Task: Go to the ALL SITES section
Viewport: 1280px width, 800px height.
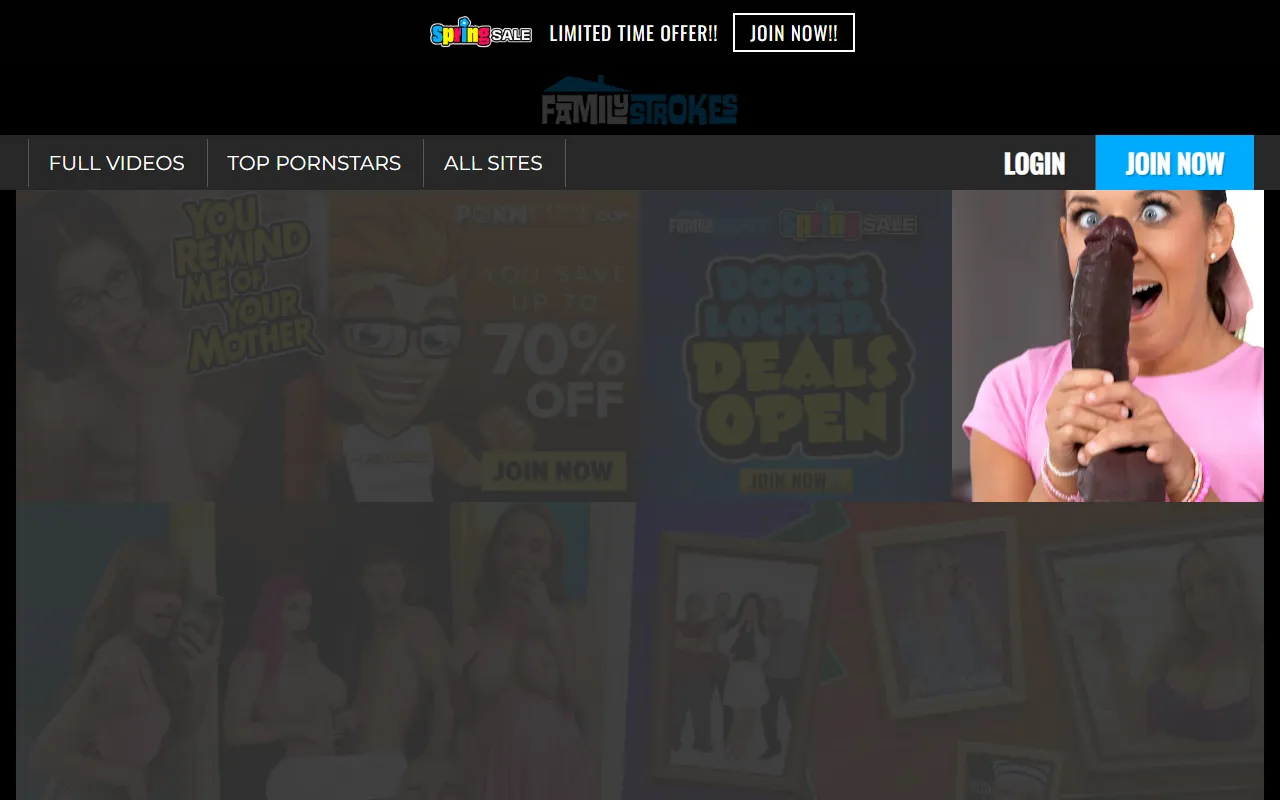Action: click(x=493, y=163)
